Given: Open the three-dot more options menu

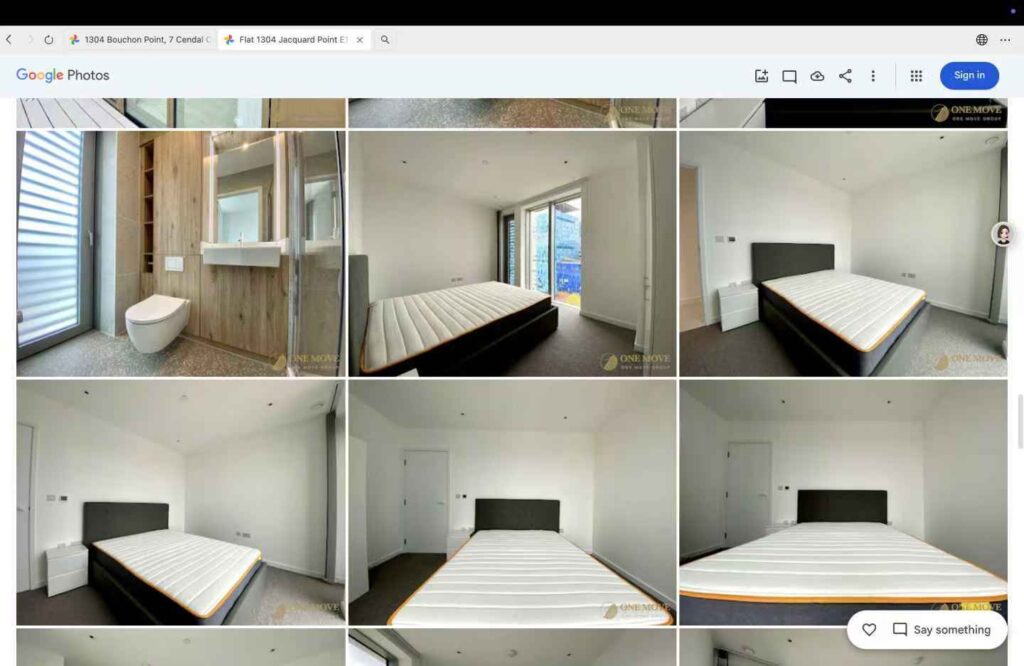Looking at the screenshot, I should tap(873, 76).
